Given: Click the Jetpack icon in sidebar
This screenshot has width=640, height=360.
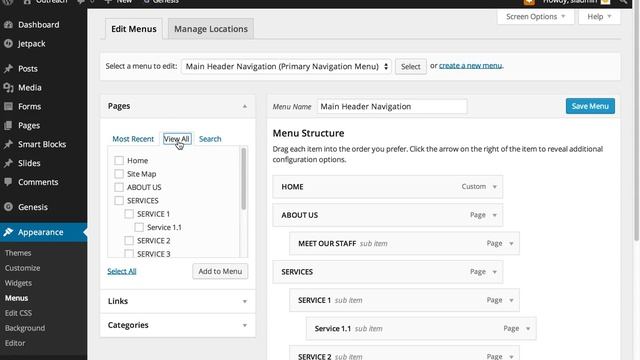Looking at the screenshot, I should [8, 44].
